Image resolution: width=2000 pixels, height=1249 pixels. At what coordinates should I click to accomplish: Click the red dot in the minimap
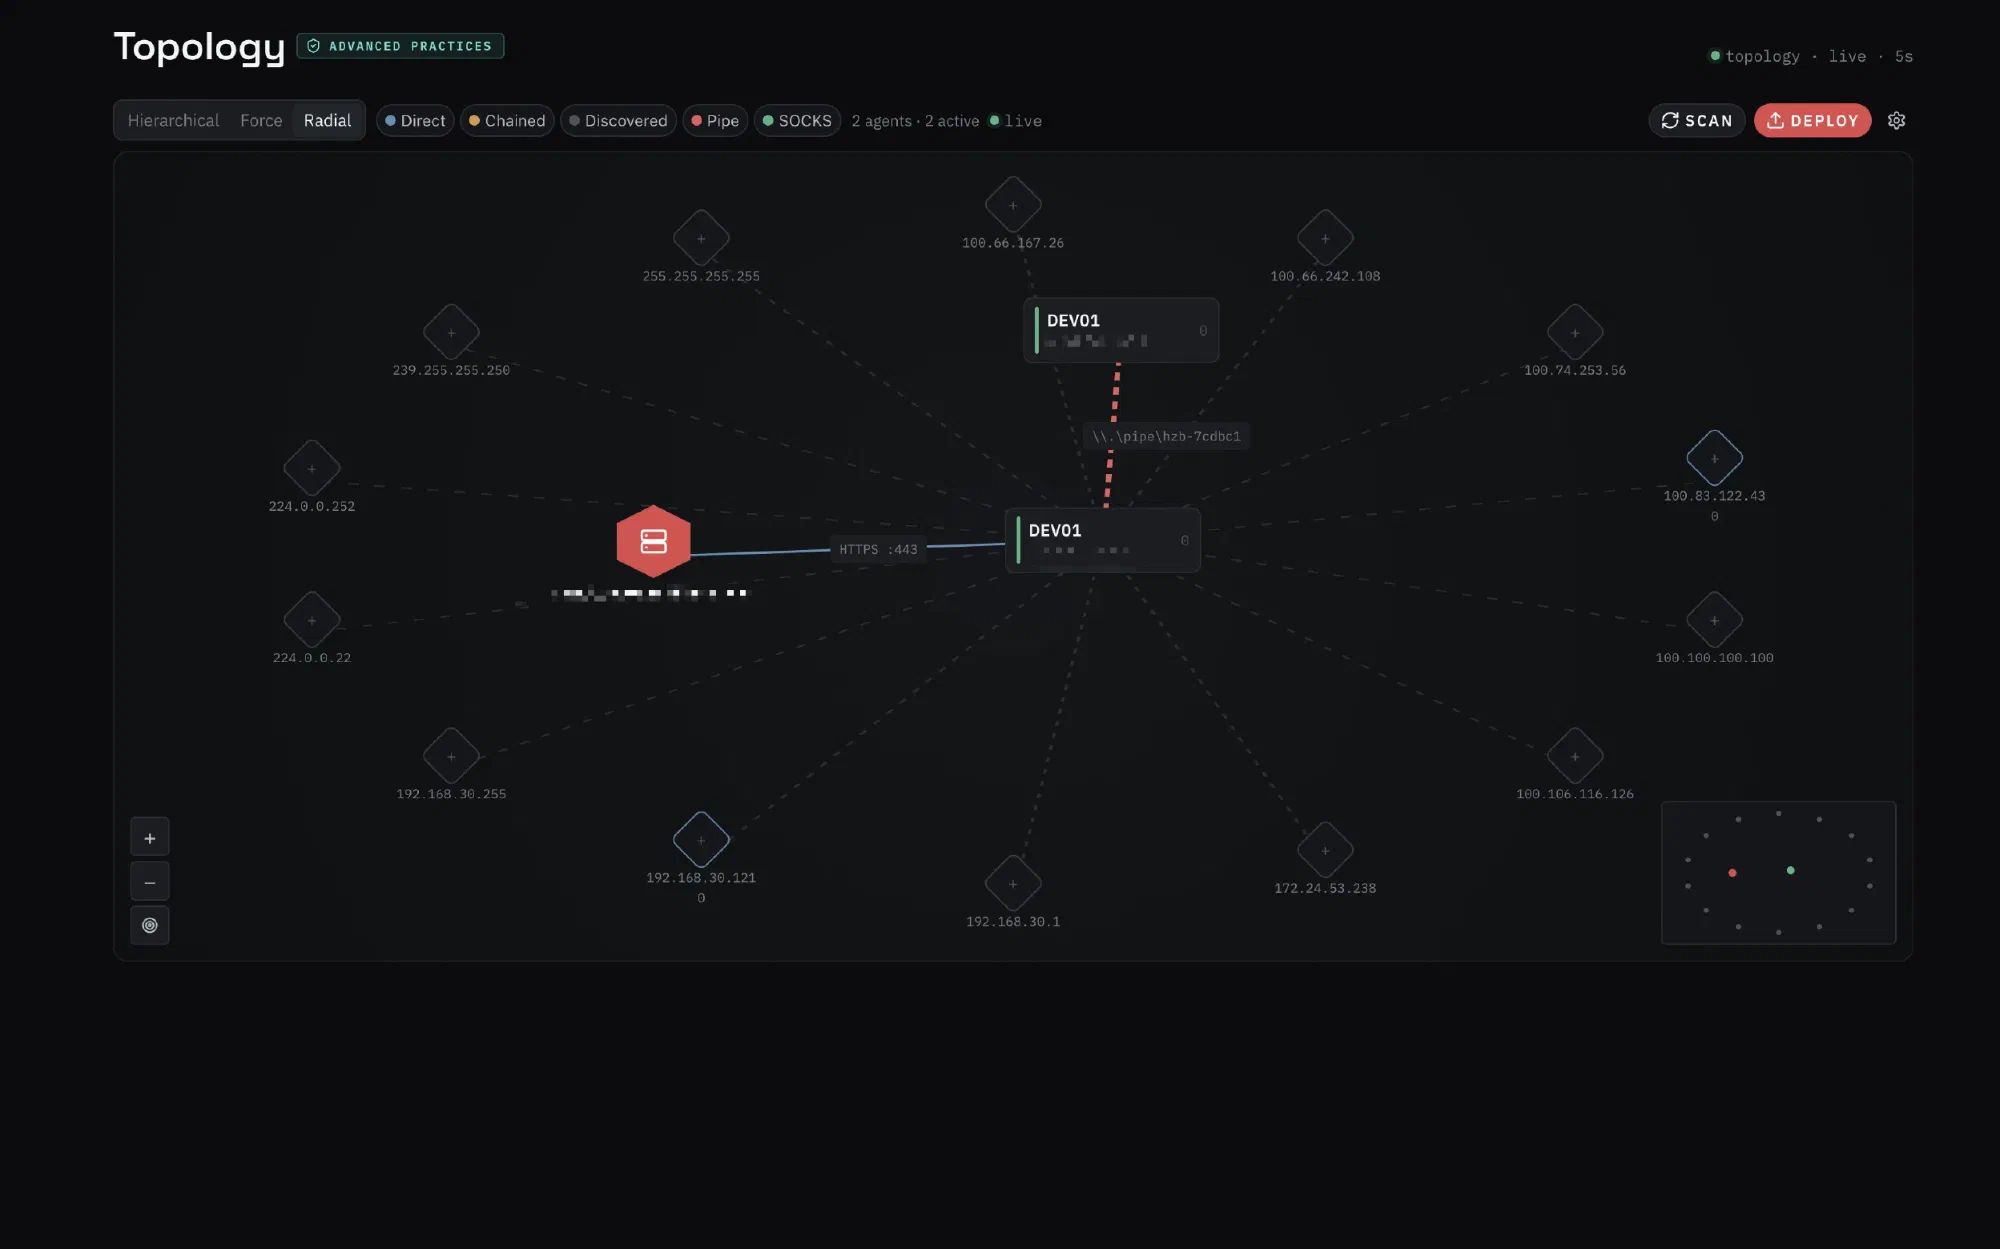click(1732, 873)
